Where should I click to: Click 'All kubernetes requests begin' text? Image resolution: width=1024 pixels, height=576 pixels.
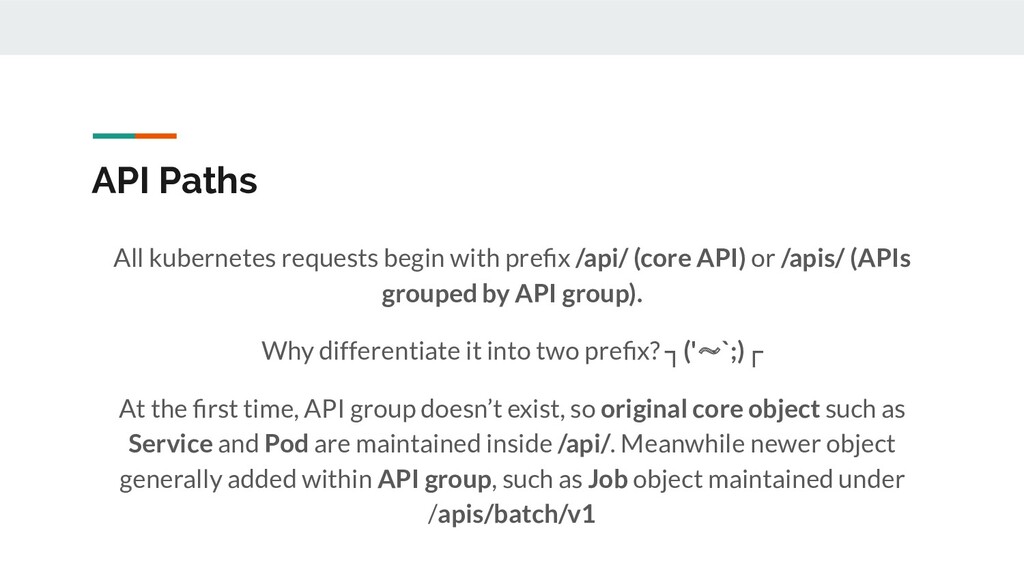point(246,258)
